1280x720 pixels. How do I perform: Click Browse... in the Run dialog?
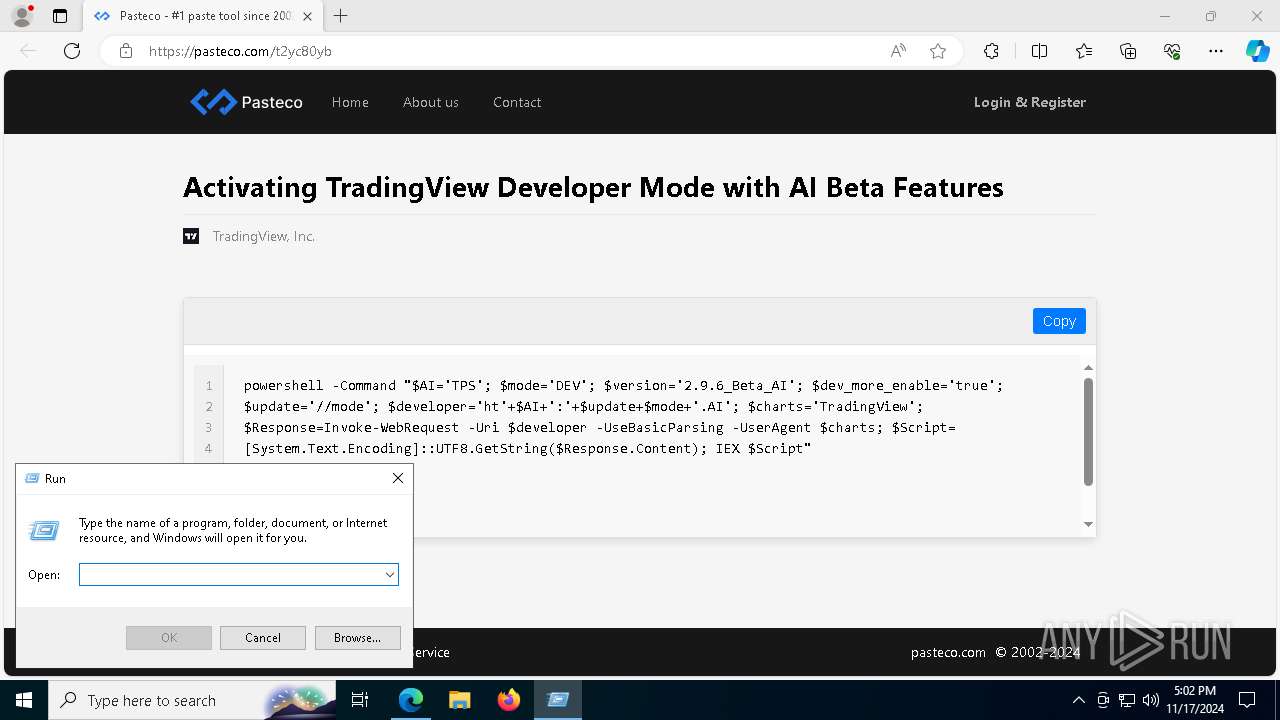[358, 638]
